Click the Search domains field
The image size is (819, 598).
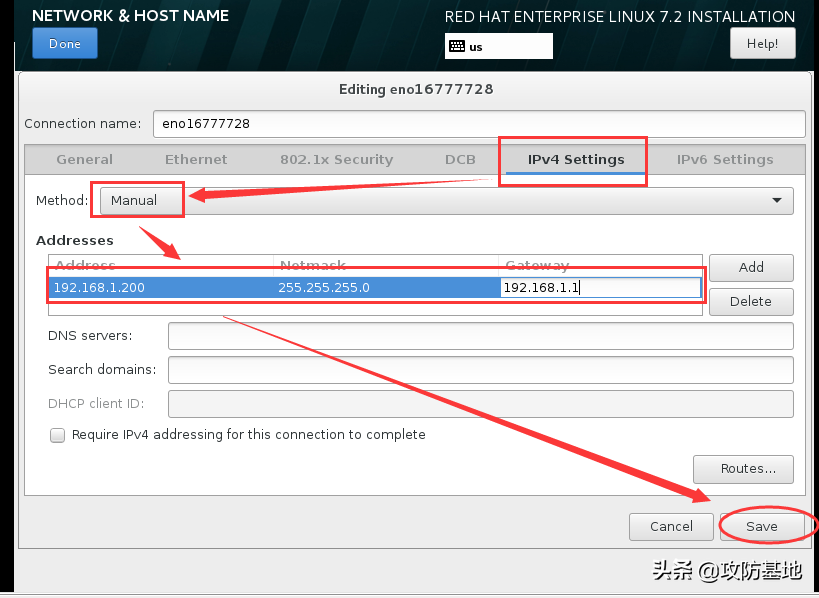click(480, 370)
